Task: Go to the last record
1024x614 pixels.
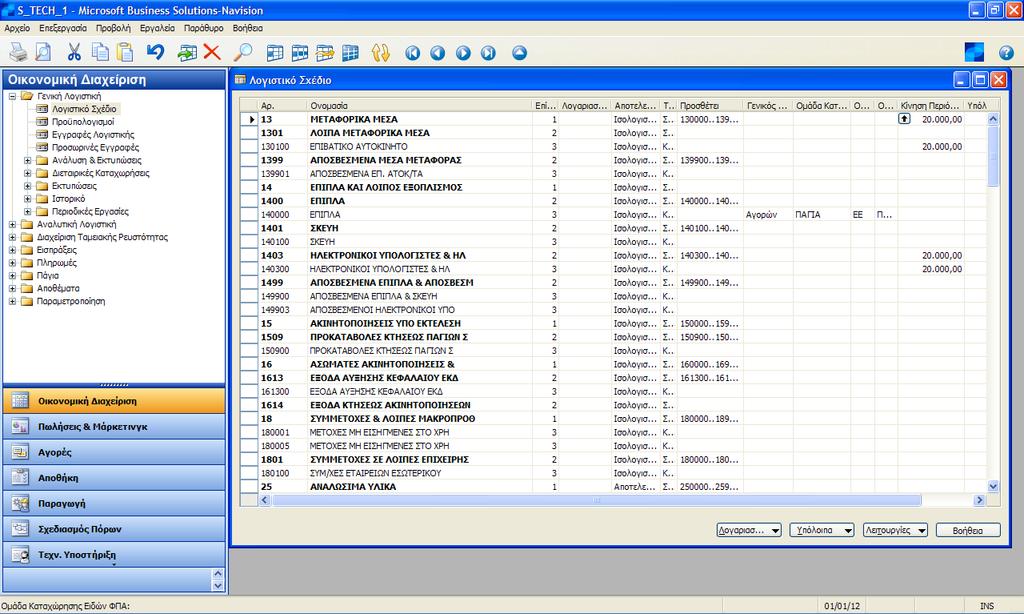Action: point(488,53)
